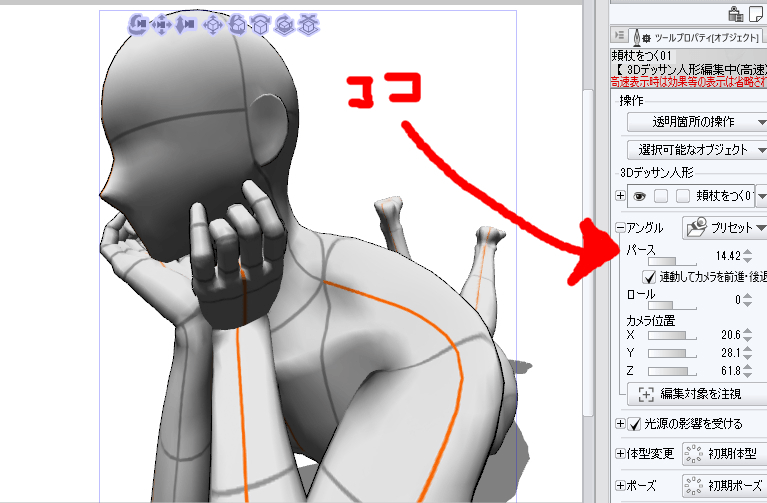Image resolution: width=767 pixels, height=503 pixels.
Task: Click the camera Z value stepper arrows
Action: click(747, 371)
